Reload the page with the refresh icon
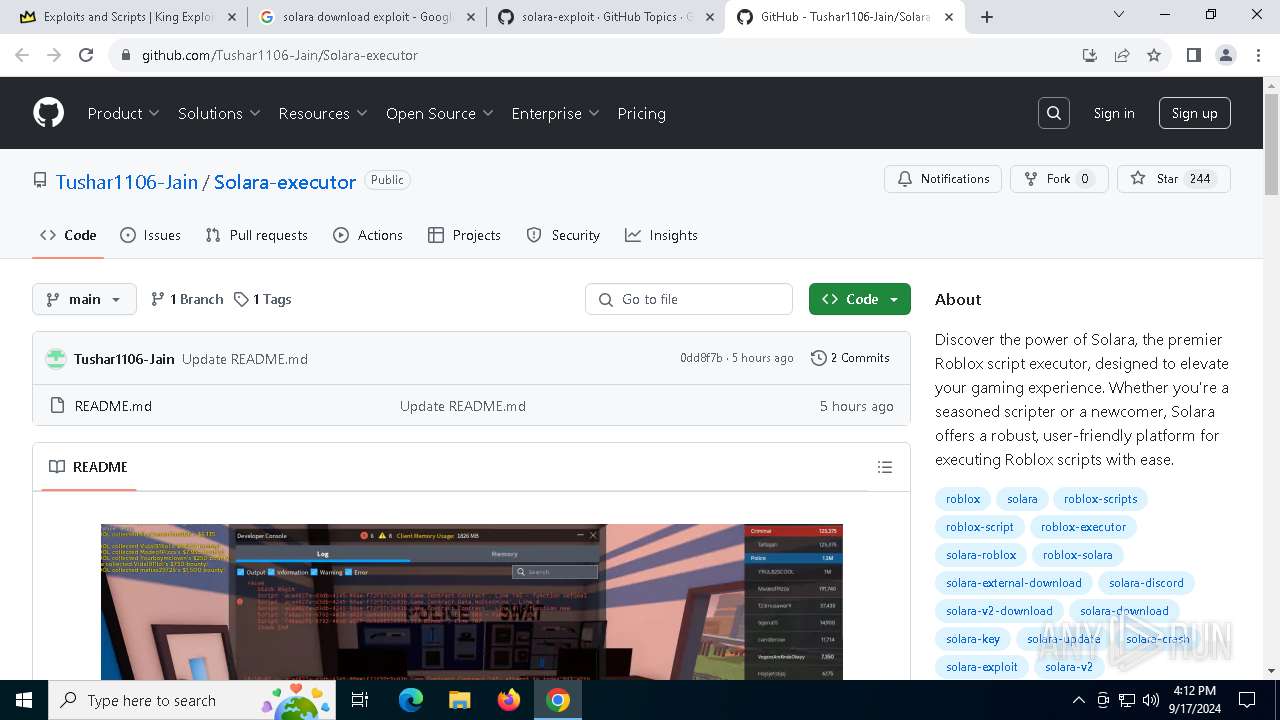The image size is (1280, 720). coord(86,55)
